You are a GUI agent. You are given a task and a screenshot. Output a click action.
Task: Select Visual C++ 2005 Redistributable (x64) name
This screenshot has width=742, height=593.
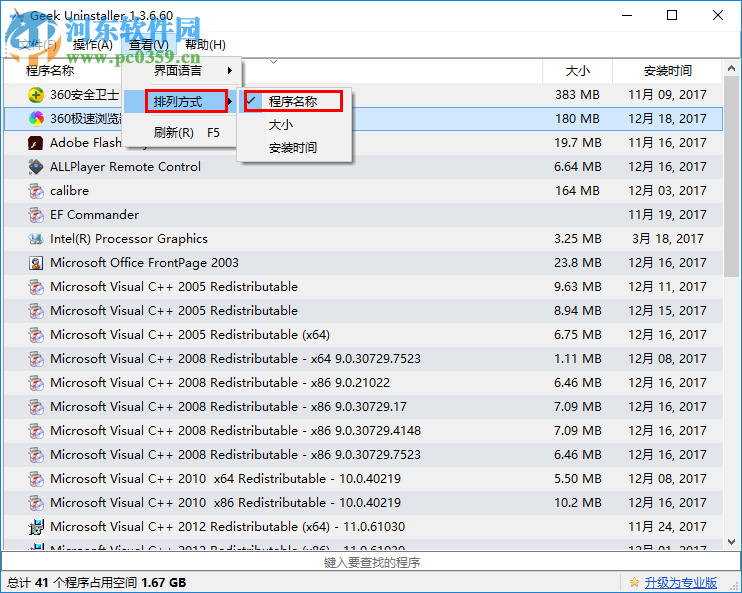tap(190, 335)
